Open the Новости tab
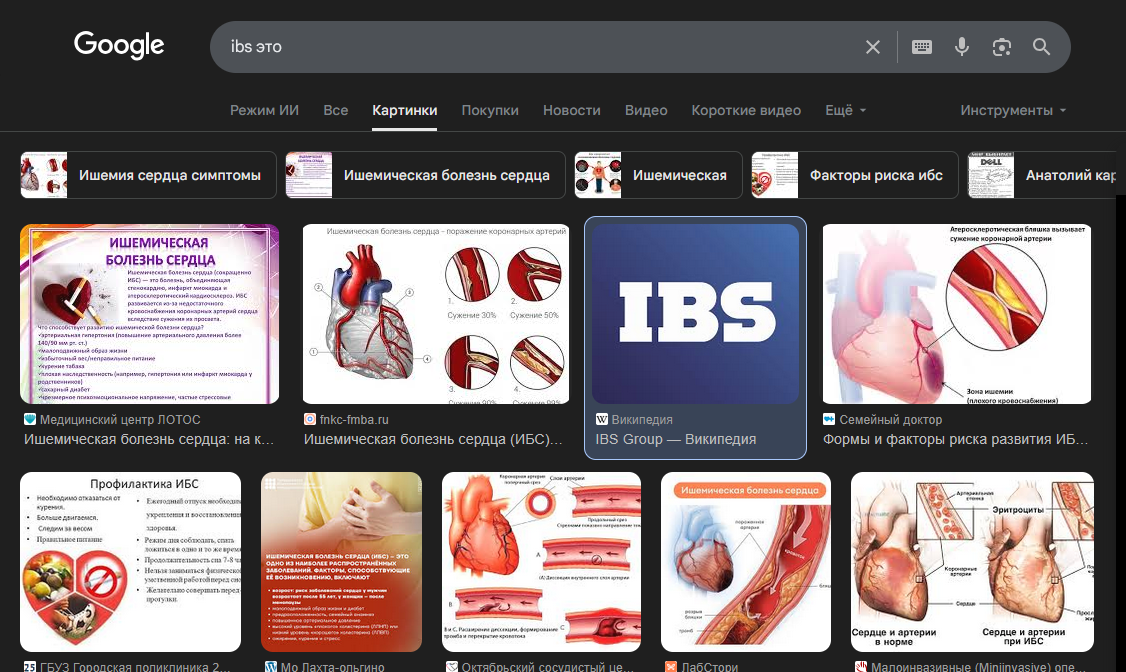This screenshot has height=672, width=1126. pos(572,111)
